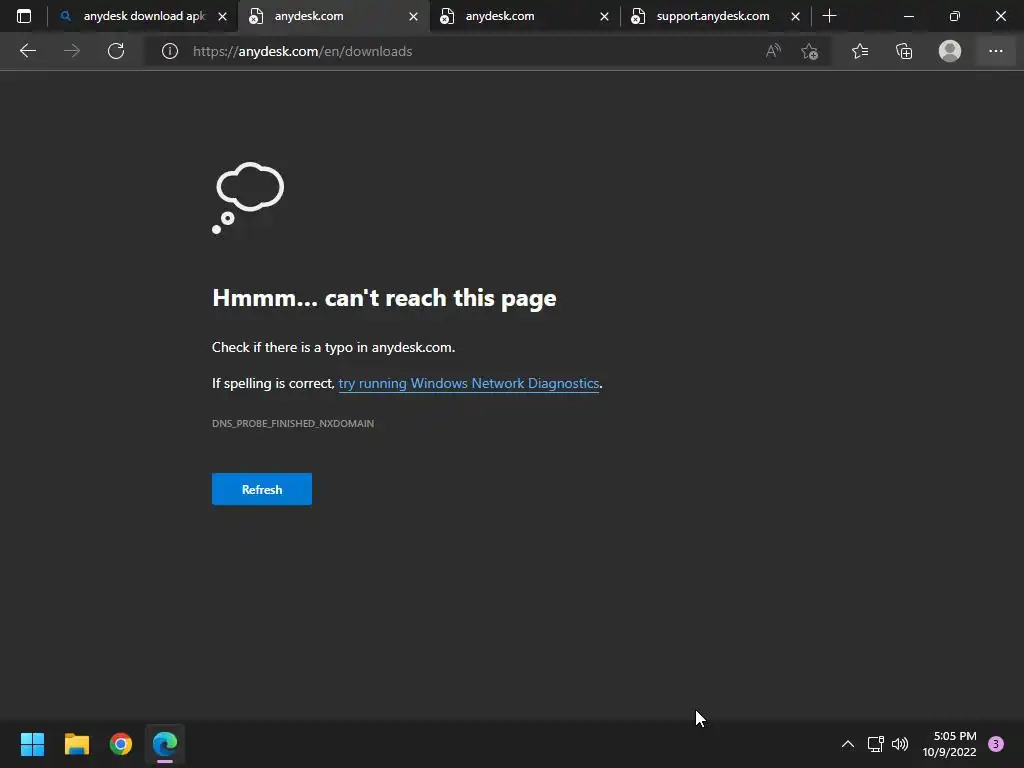This screenshot has height=768, width=1024.
Task: Click the 'Check if there is a typo' text
Action: (x=334, y=347)
